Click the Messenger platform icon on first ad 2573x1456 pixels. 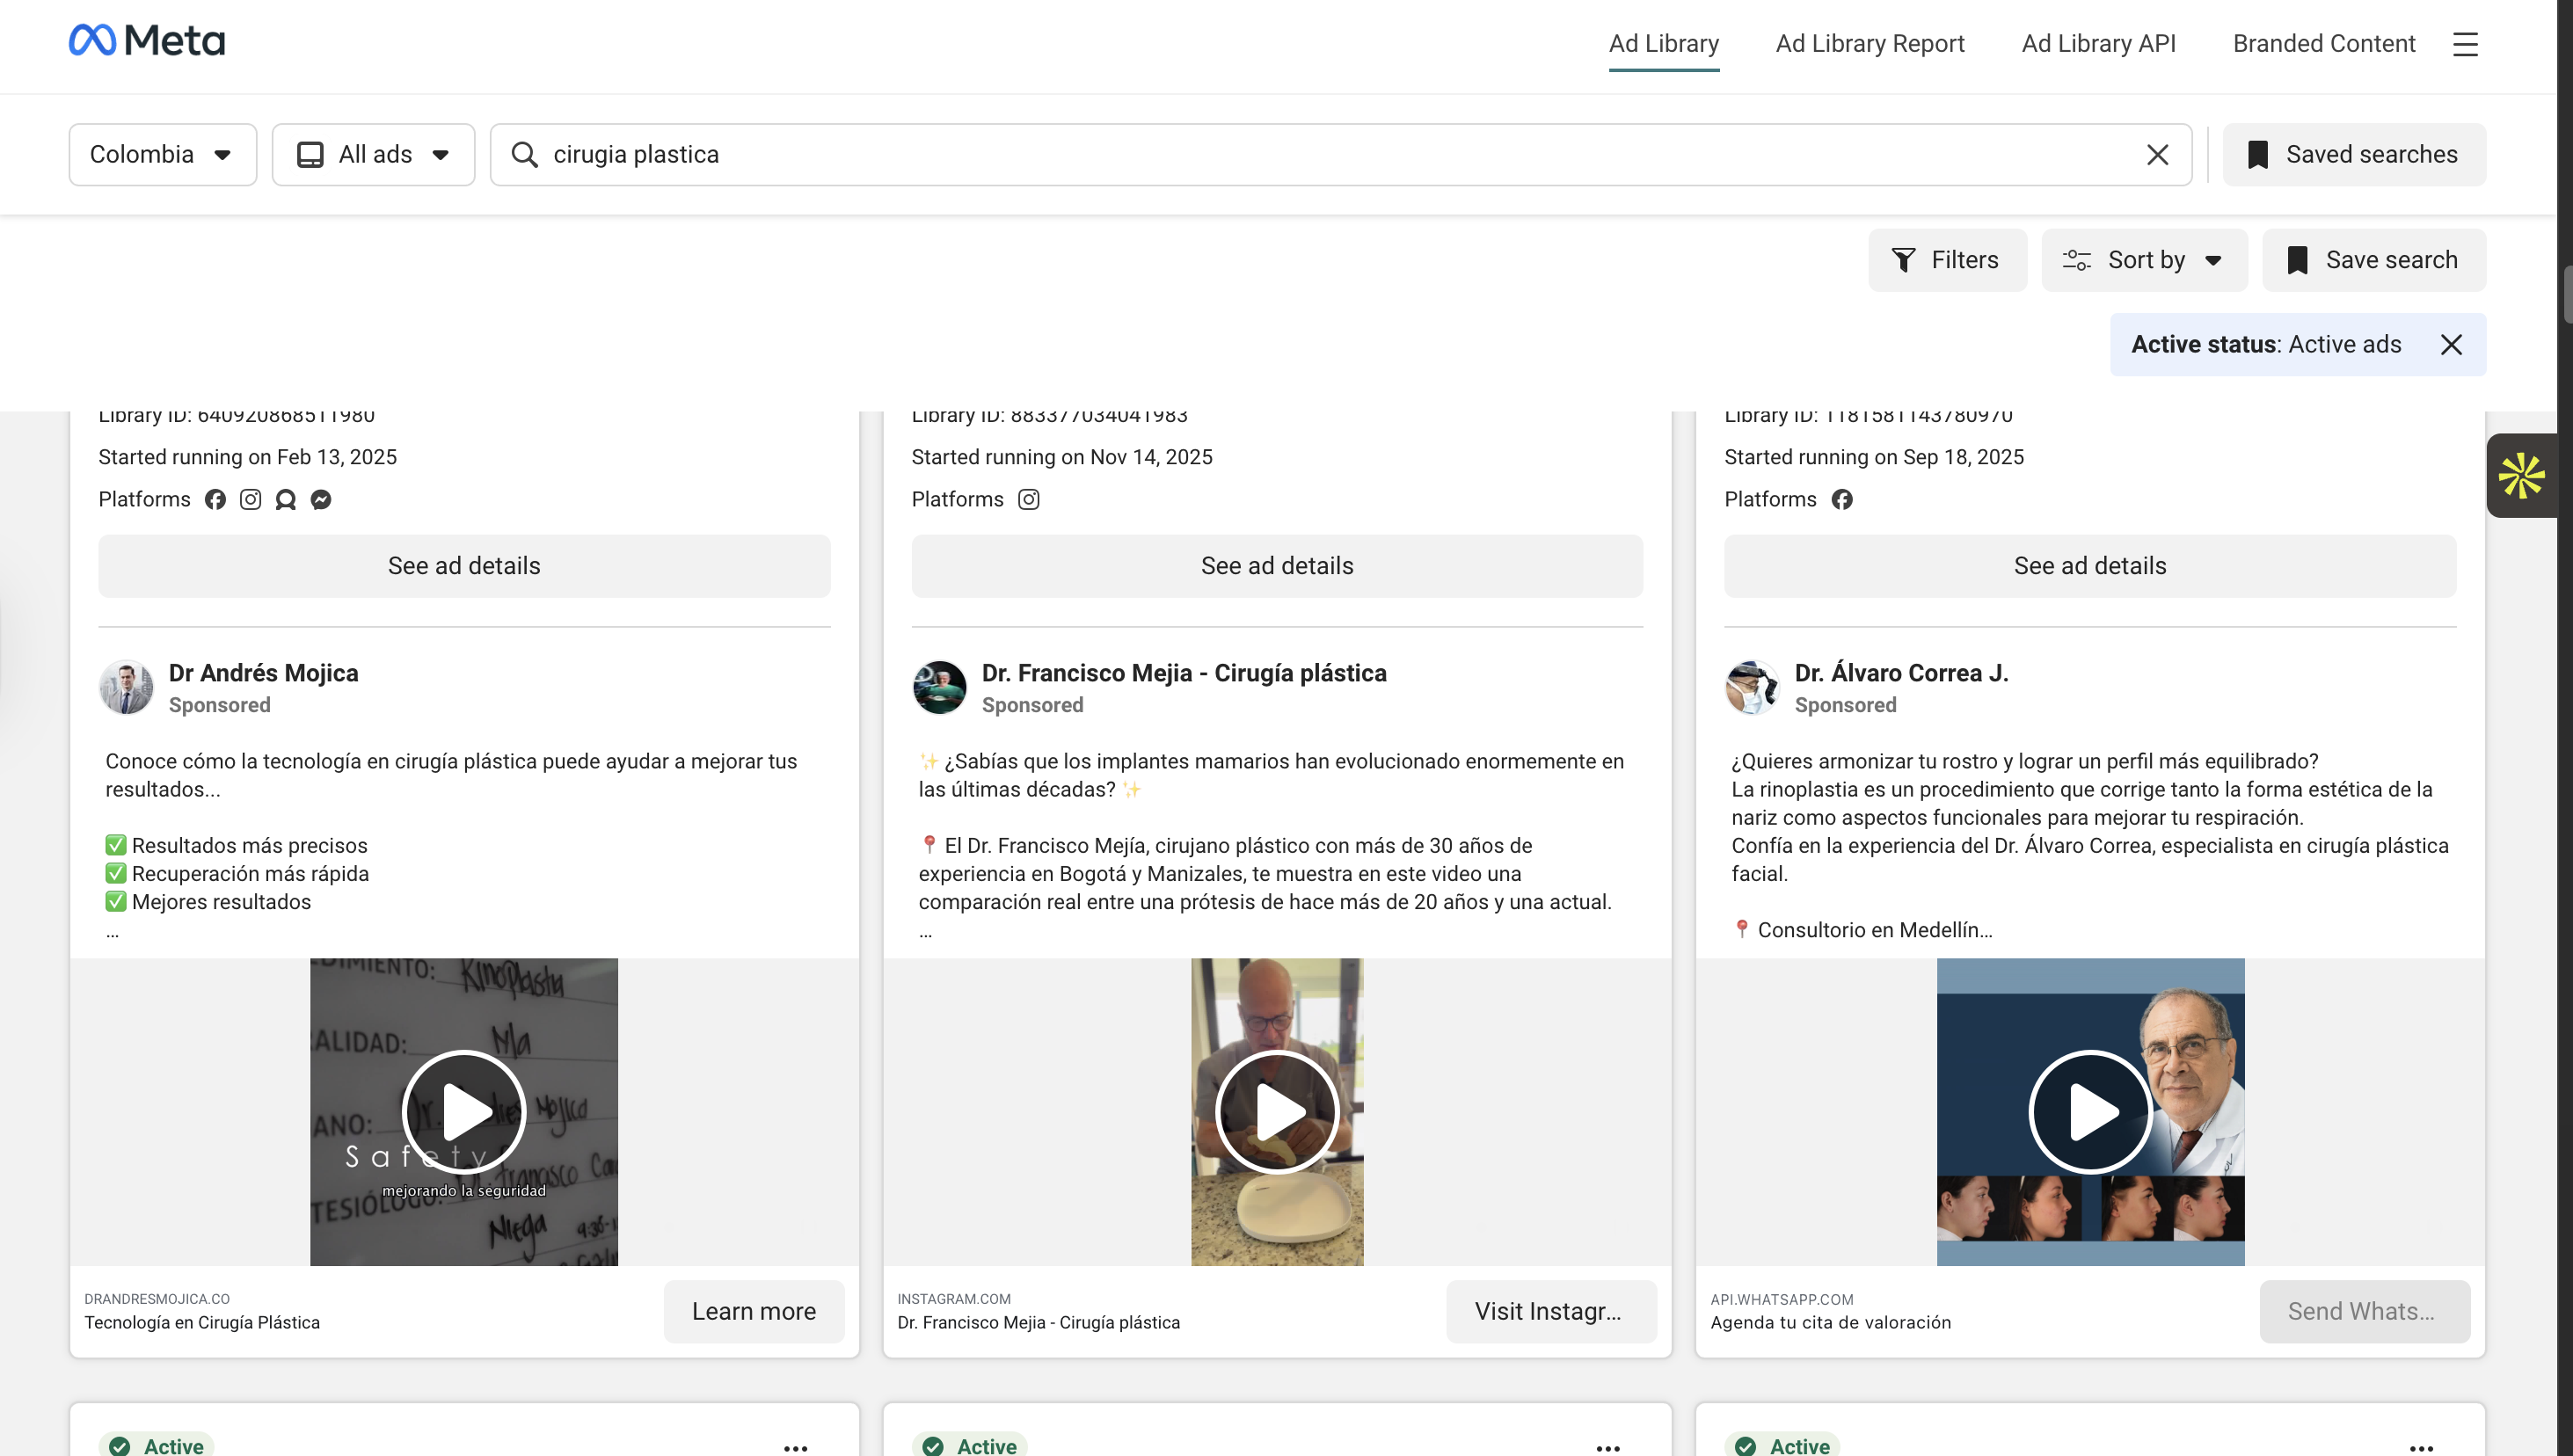click(321, 500)
